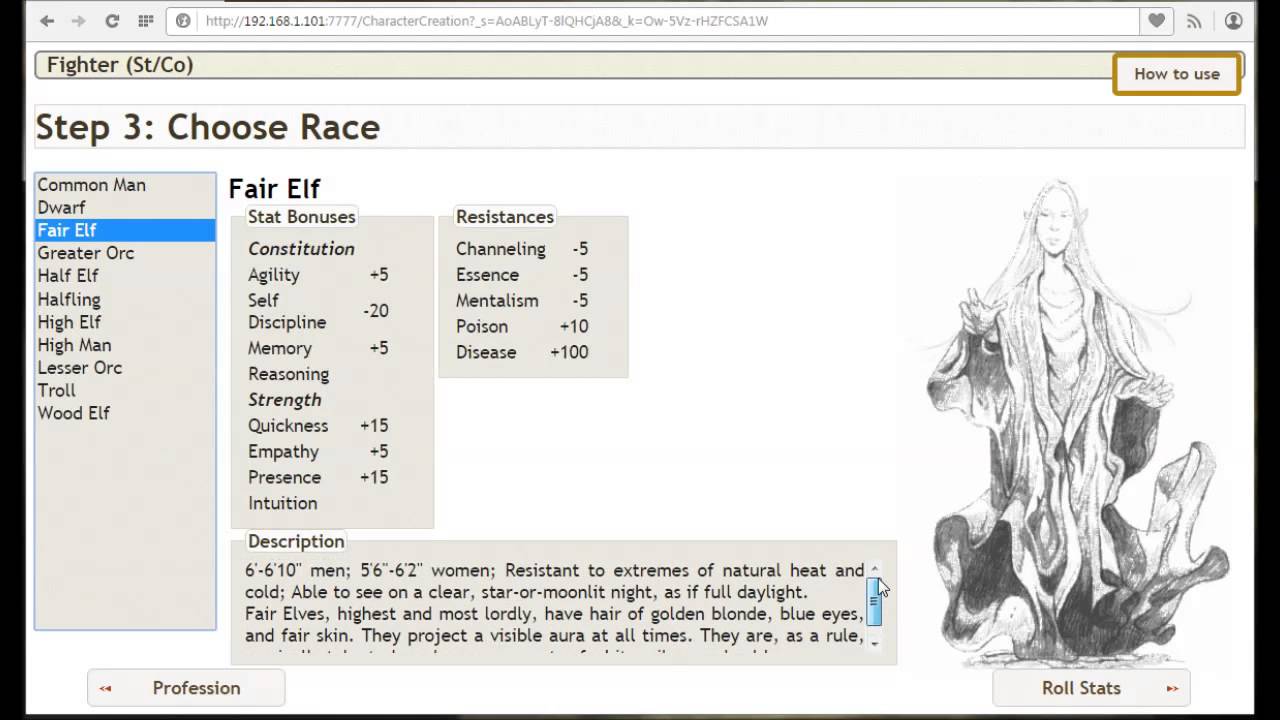Click the Self Discipline stat label

287,311
